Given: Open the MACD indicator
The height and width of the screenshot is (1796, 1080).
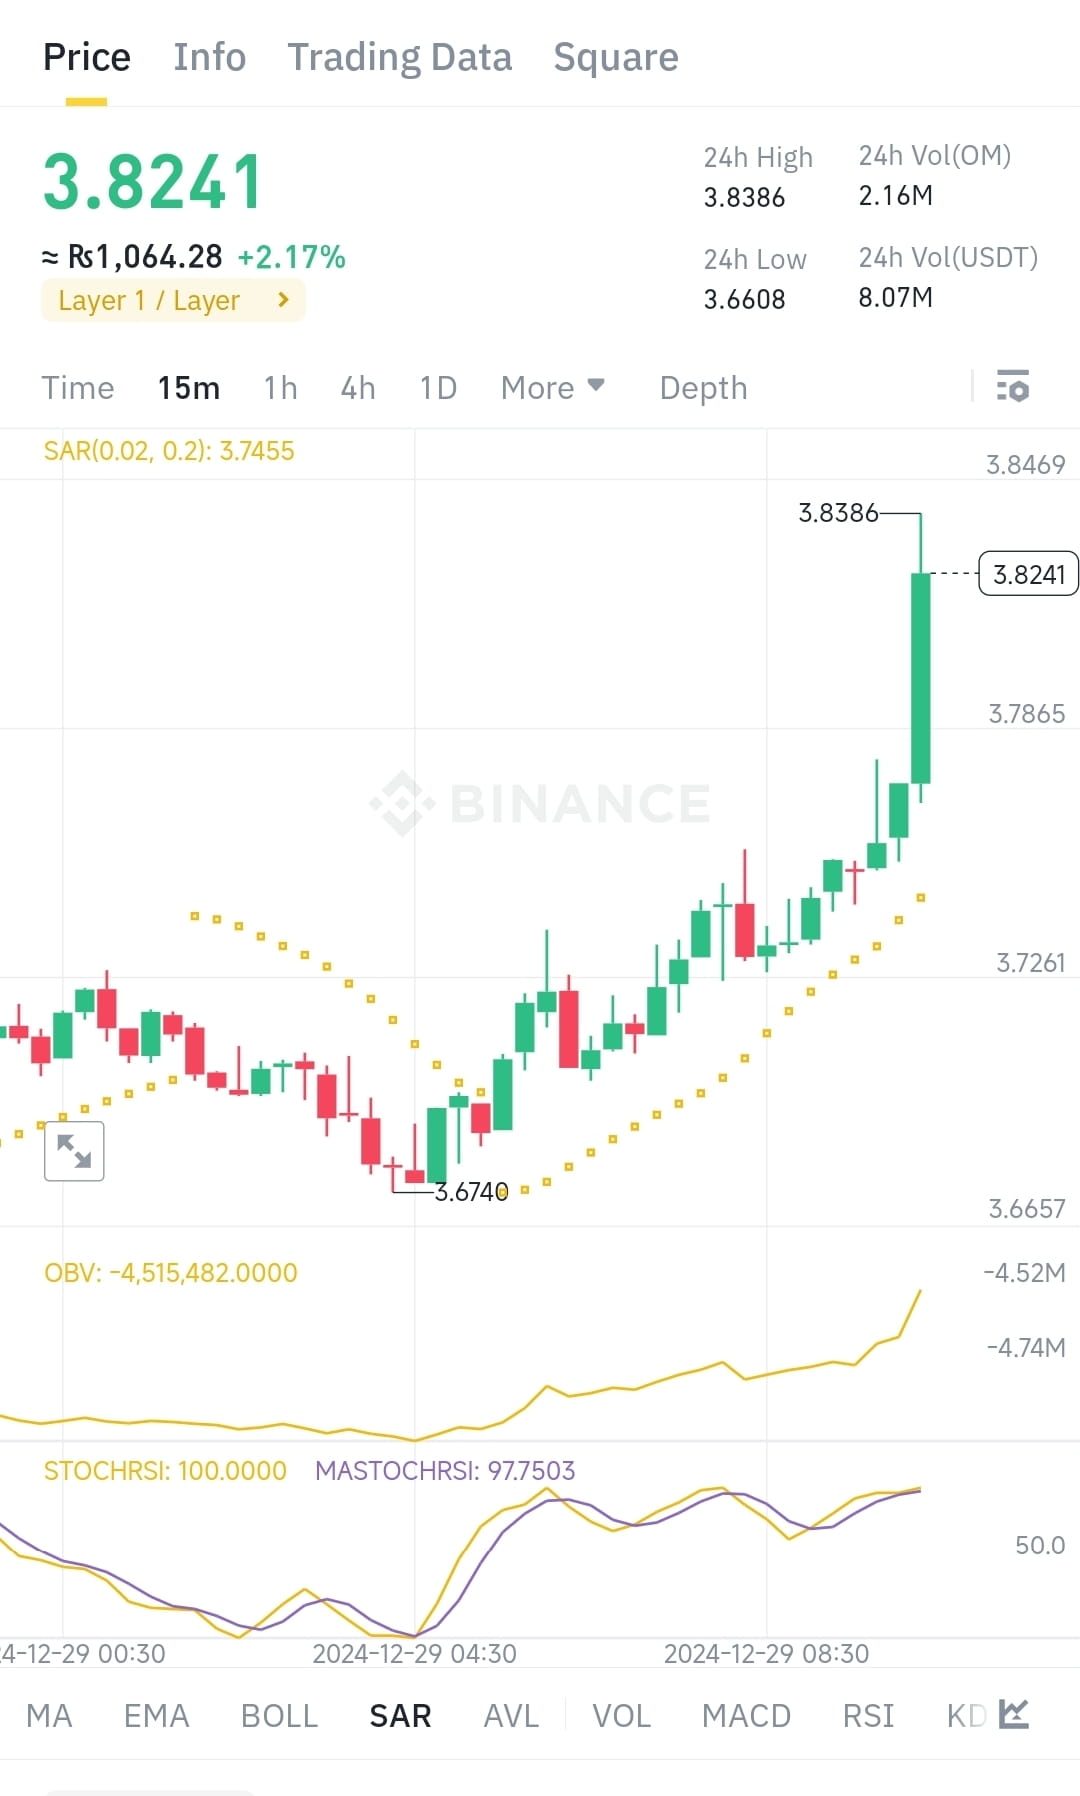Looking at the screenshot, I should tap(747, 1715).
